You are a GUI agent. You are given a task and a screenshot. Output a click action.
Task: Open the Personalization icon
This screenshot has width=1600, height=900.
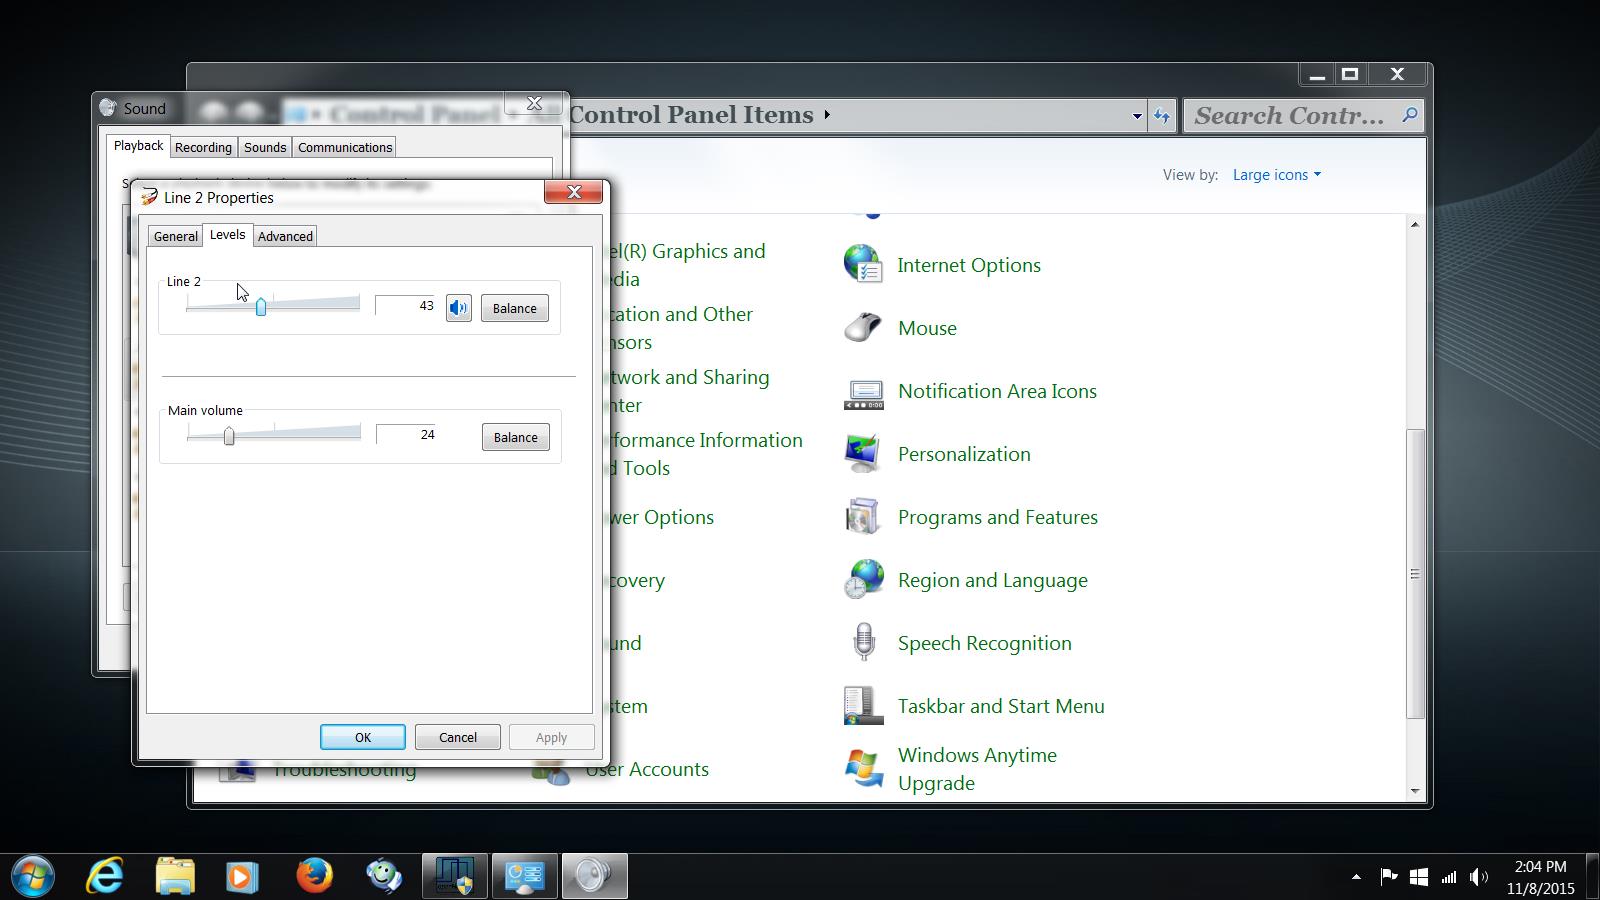[863, 454]
